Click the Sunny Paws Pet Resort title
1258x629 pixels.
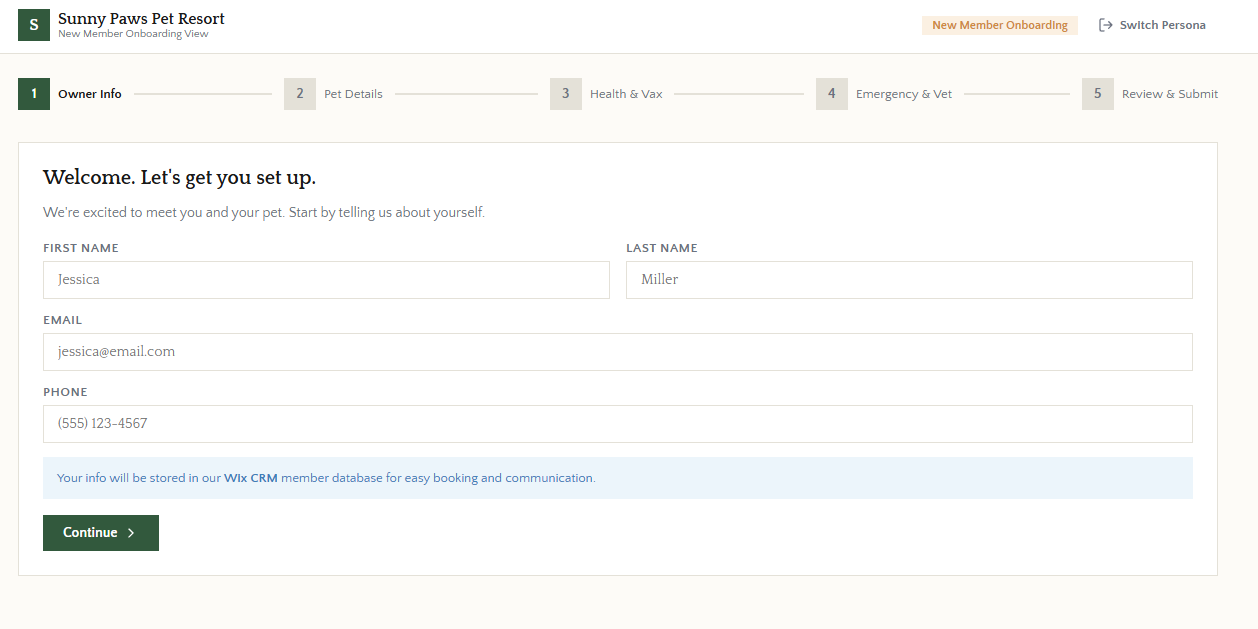[141, 19]
